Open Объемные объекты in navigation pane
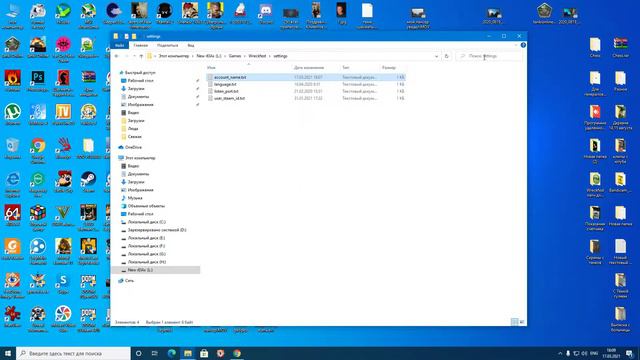The image size is (640, 360). coord(146,206)
